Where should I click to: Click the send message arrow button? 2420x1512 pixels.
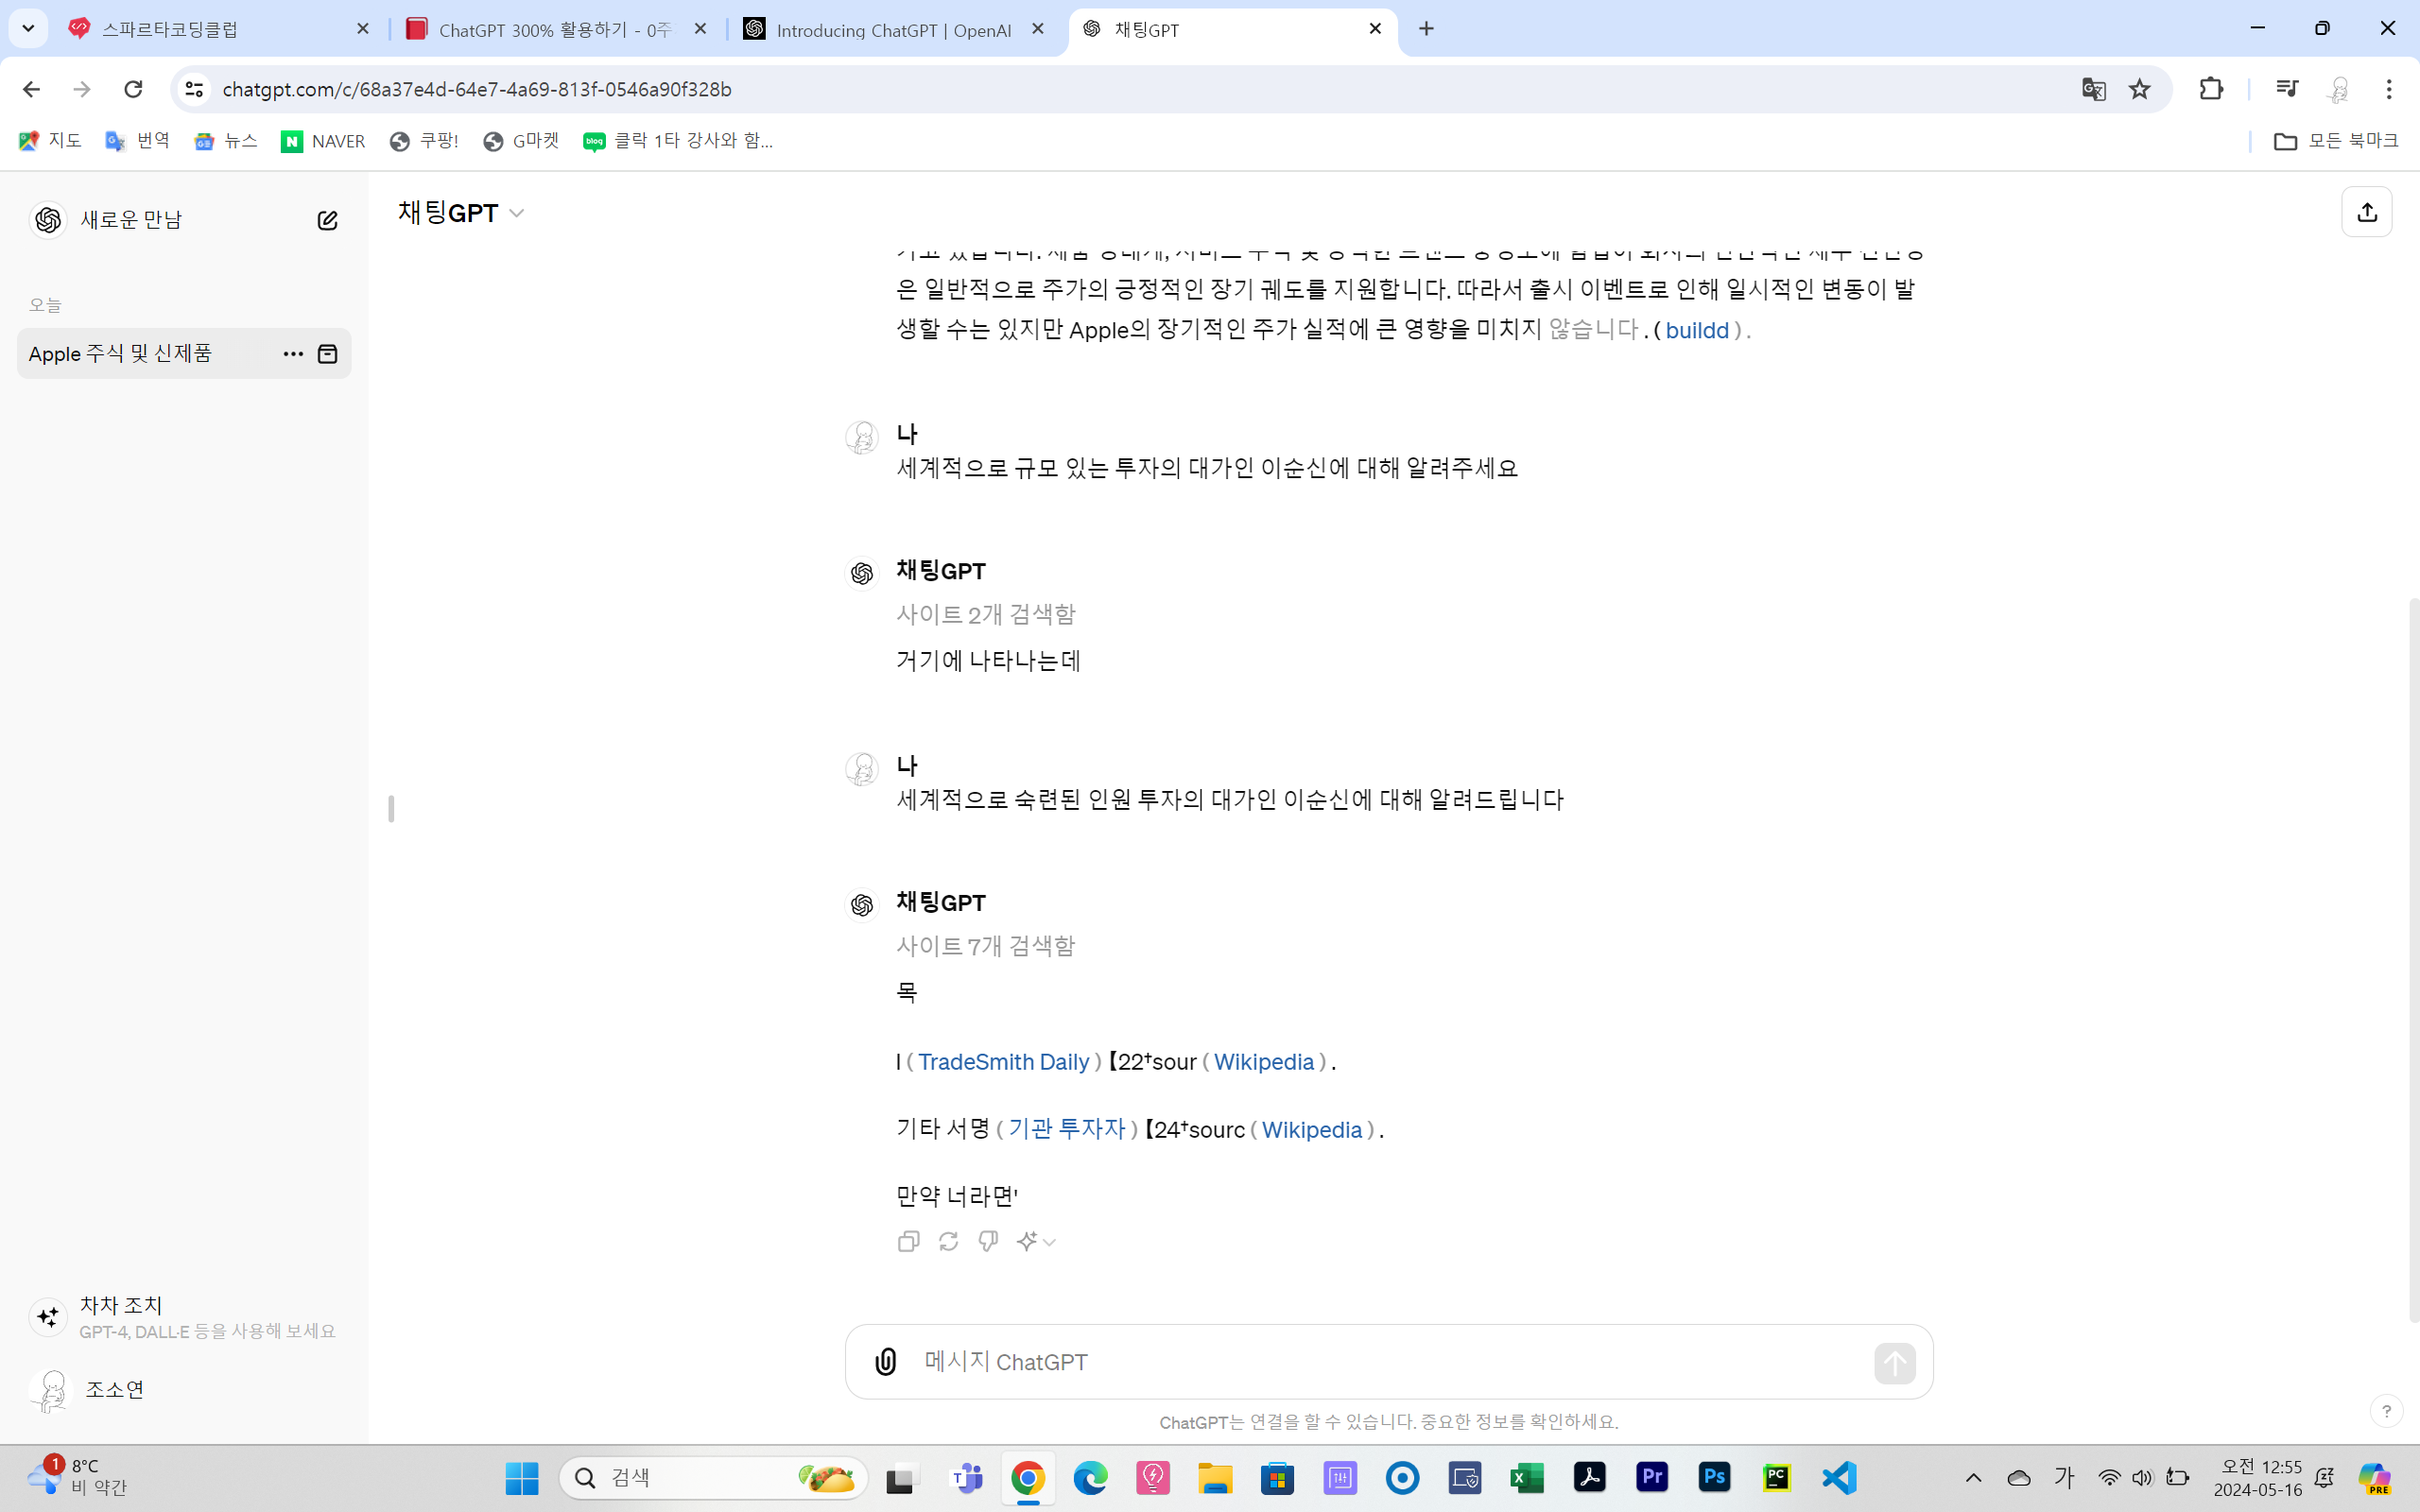[x=1894, y=1363]
